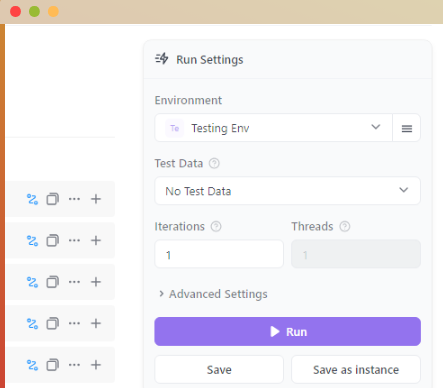Click the Threads help icon

click(345, 227)
